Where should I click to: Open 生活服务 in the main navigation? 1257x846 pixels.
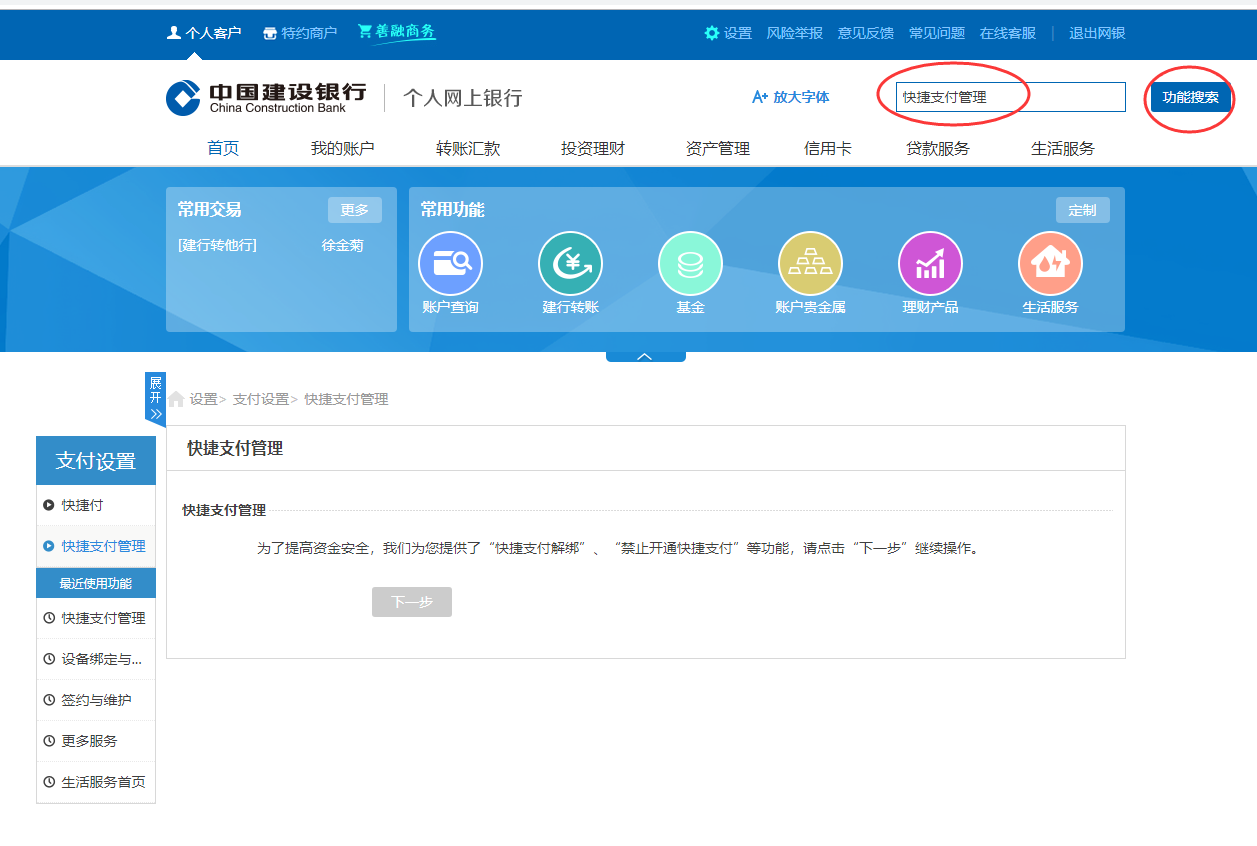coord(1063,148)
